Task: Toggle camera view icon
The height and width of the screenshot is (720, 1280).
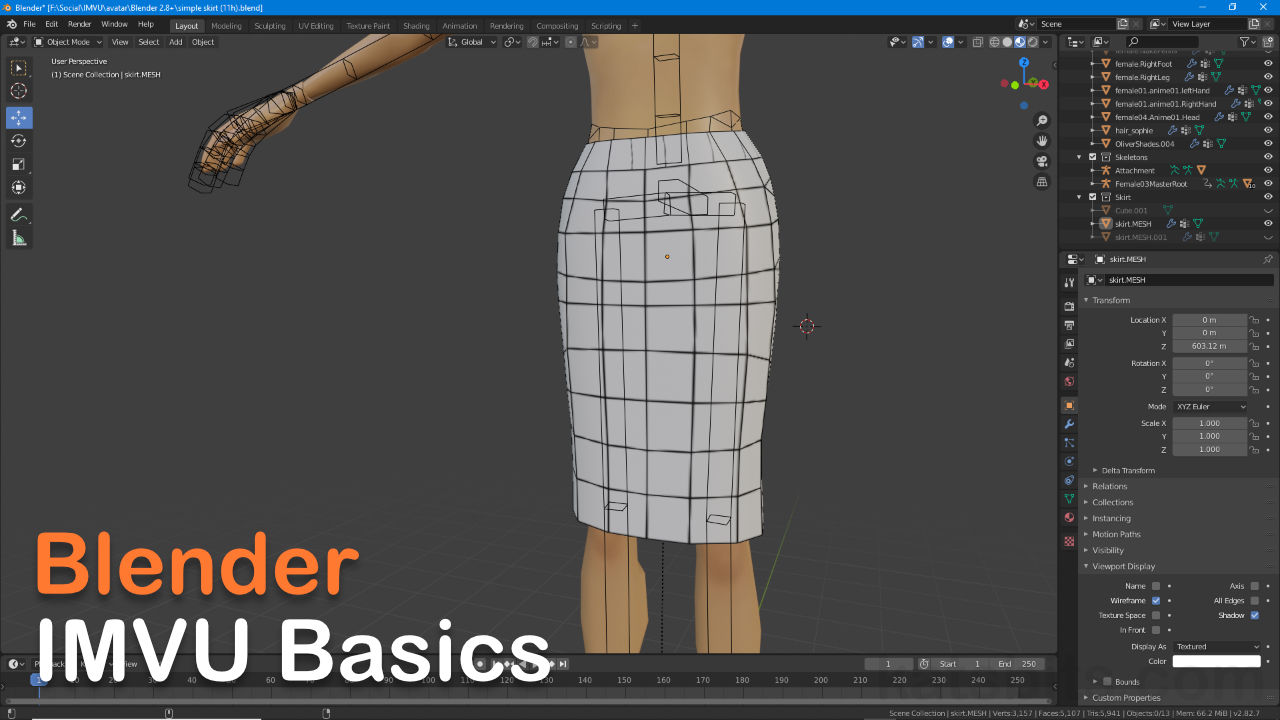Action: pyautogui.click(x=1042, y=162)
